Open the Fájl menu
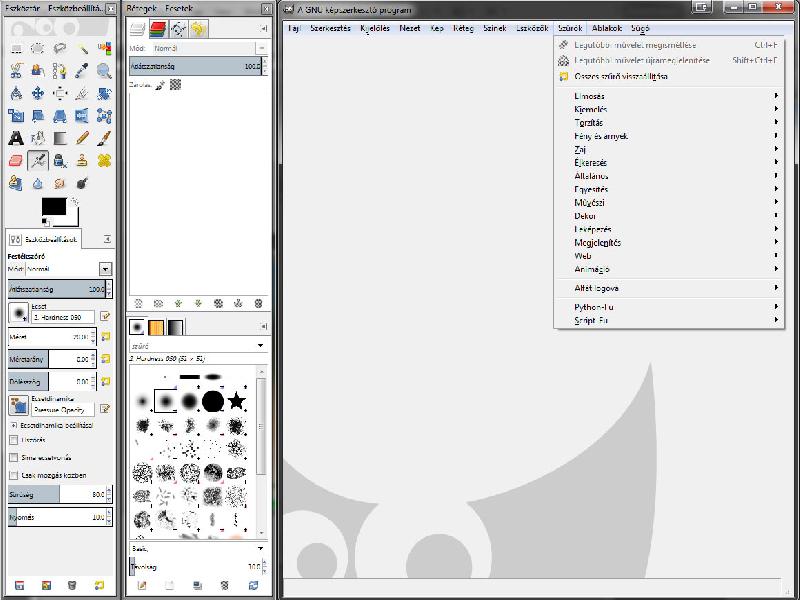 point(293,29)
